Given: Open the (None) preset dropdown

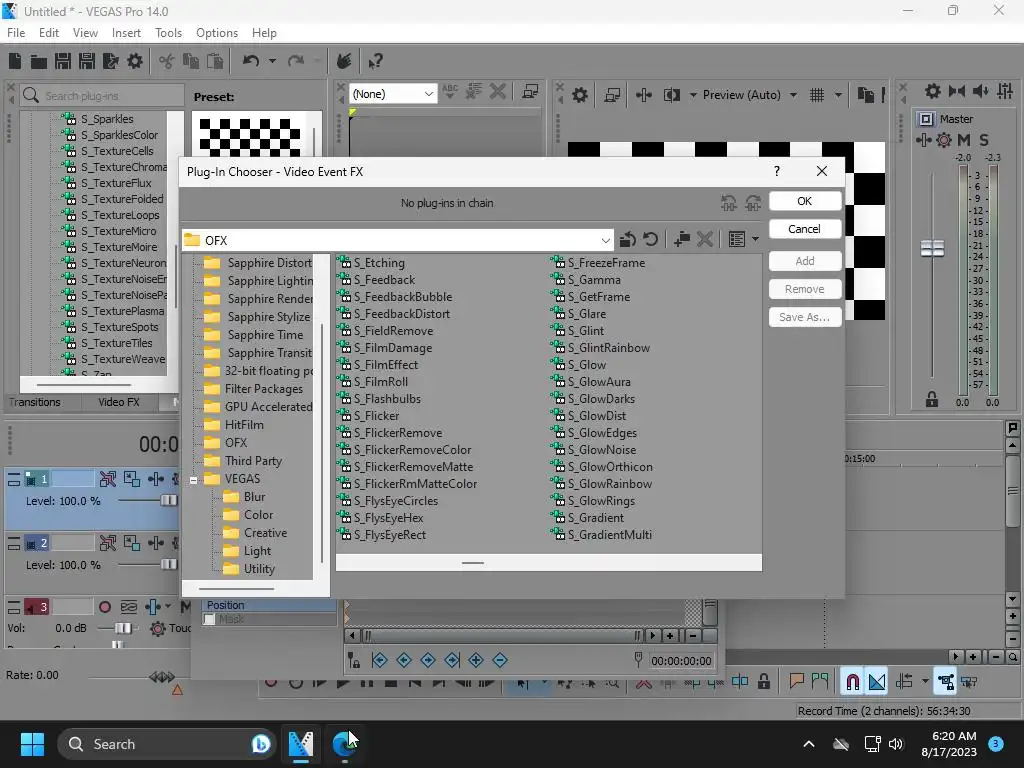Looking at the screenshot, I should pyautogui.click(x=428, y=94).
